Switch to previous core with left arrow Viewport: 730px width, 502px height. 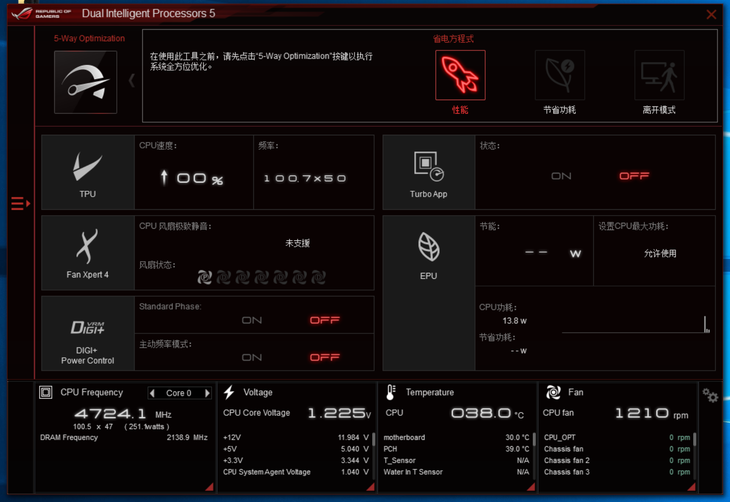pyautogui.click(x=152, y=393)
